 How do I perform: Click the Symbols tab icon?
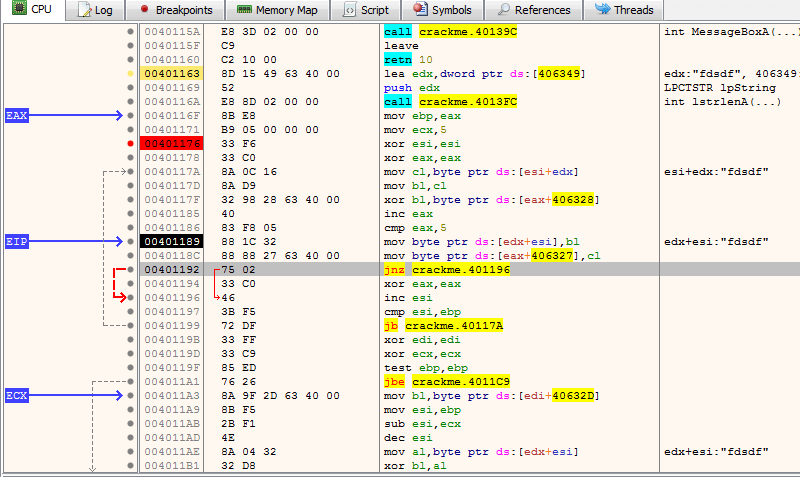tap(420, 10)
